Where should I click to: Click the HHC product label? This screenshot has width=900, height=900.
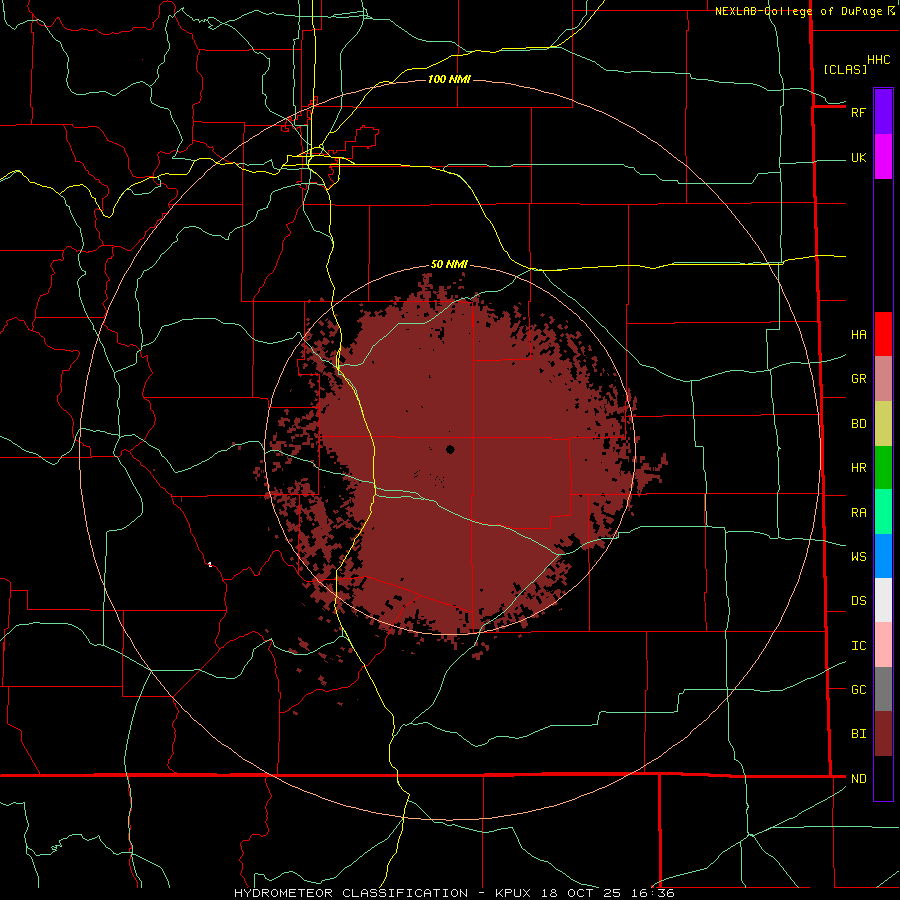tap(878, 60)
